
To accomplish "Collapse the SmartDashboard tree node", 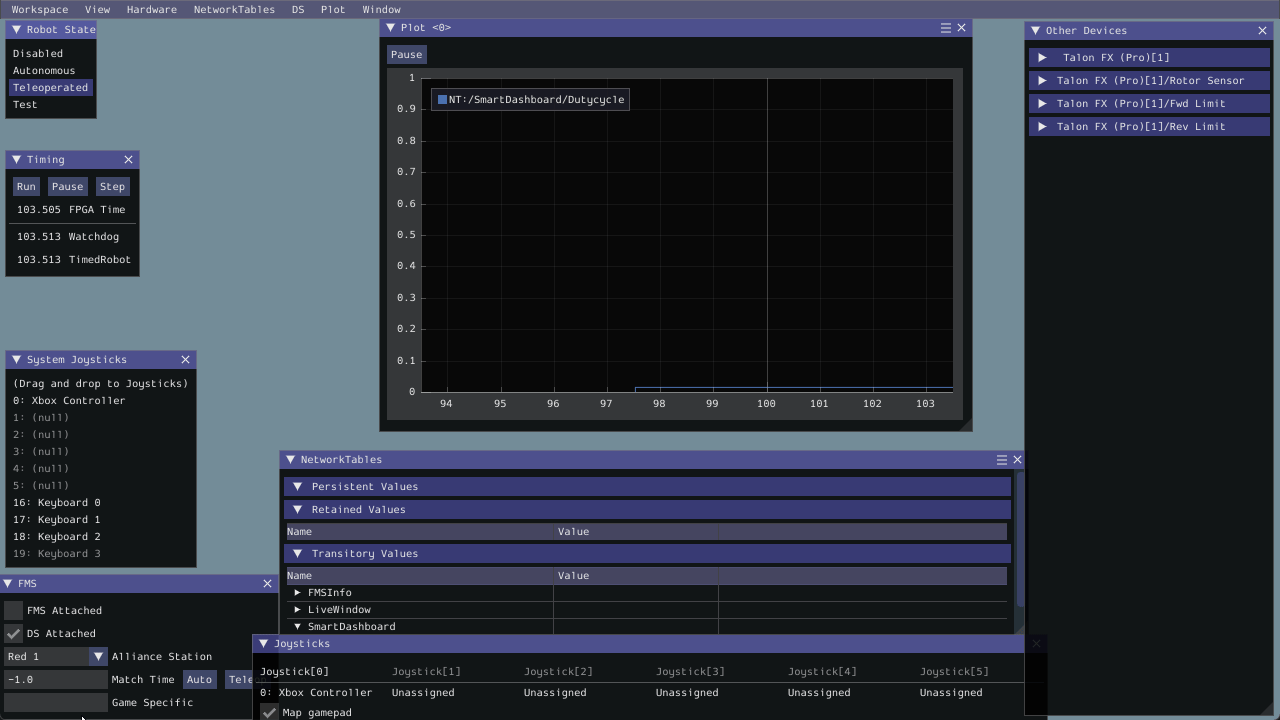I will [x=297, y=626].
